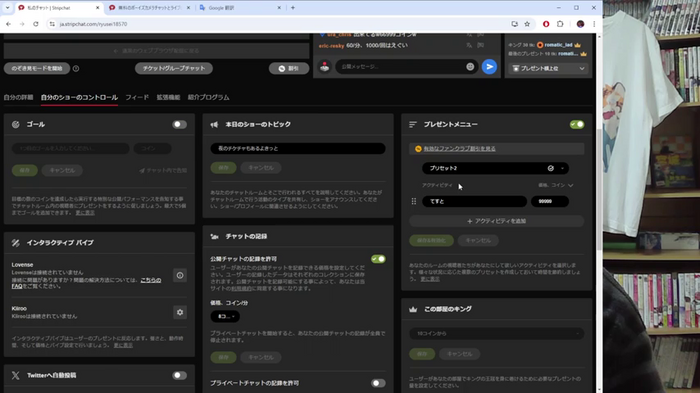Cancel the この部屋のキング setting
Screen dimensions: 700x393
[459, 354]
